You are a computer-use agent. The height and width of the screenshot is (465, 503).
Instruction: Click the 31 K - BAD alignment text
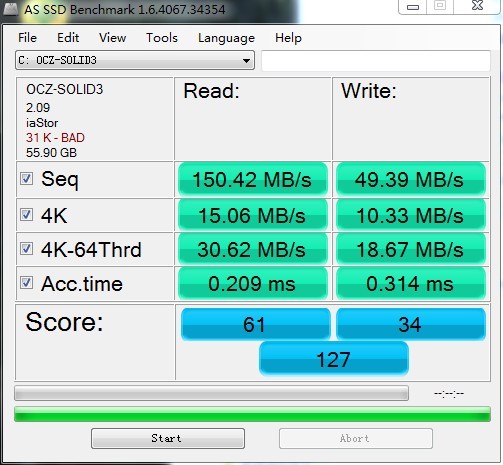click(x=55, y=138)
